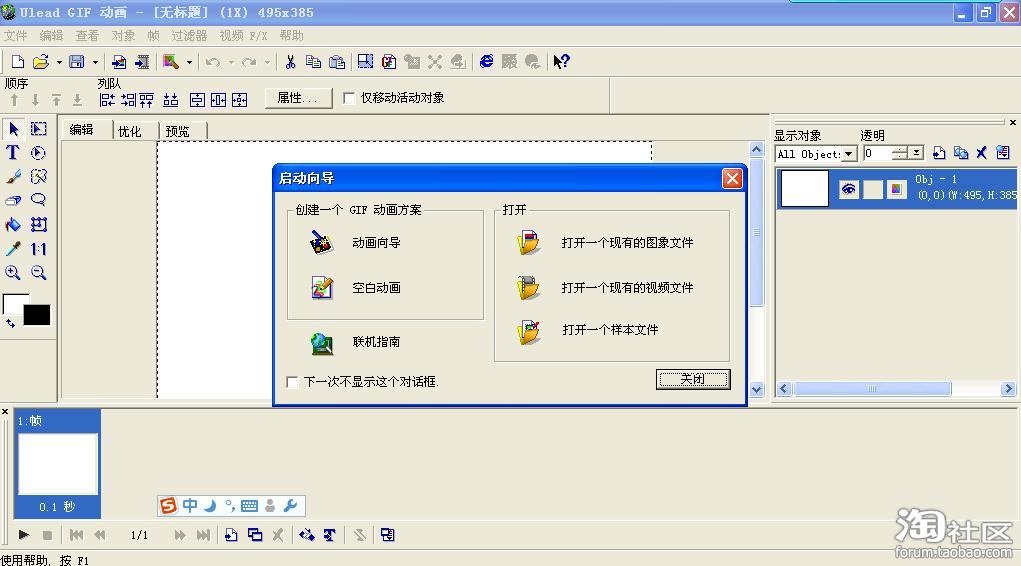This screenshot has height=566, width=1021.
Task: Click the cut scissors icon
Action: (290, 62)
